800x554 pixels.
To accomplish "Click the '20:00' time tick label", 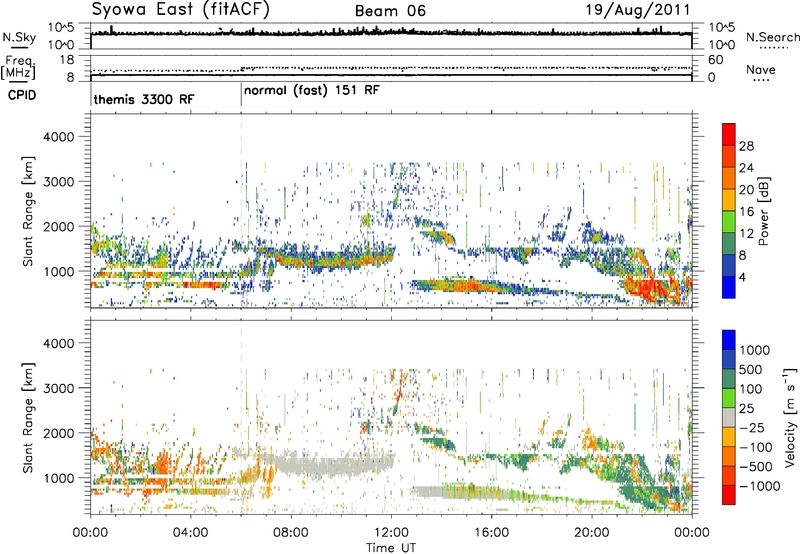I will point(591,533).
